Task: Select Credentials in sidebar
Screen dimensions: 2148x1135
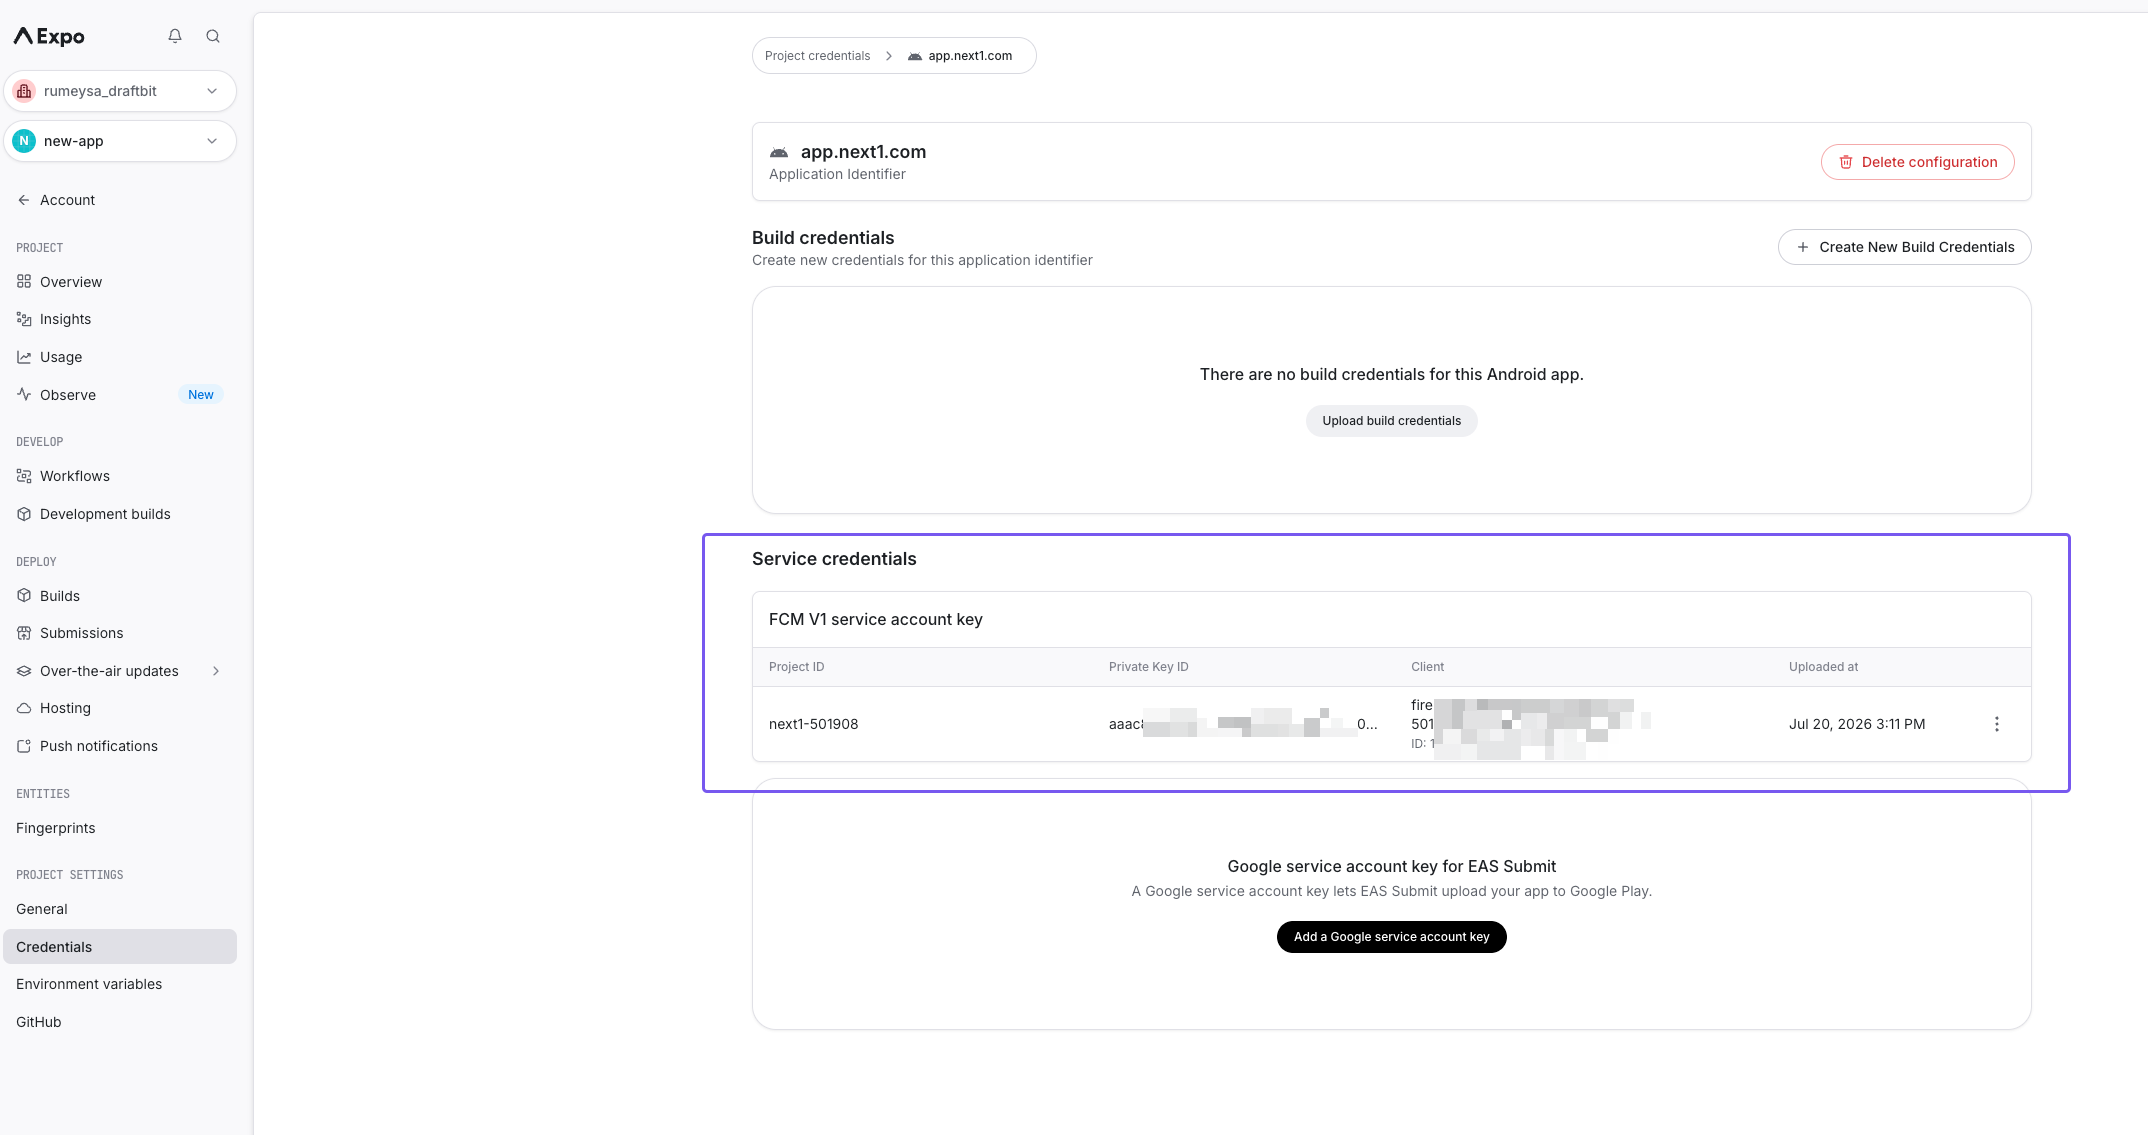Action: pos(120,947)
